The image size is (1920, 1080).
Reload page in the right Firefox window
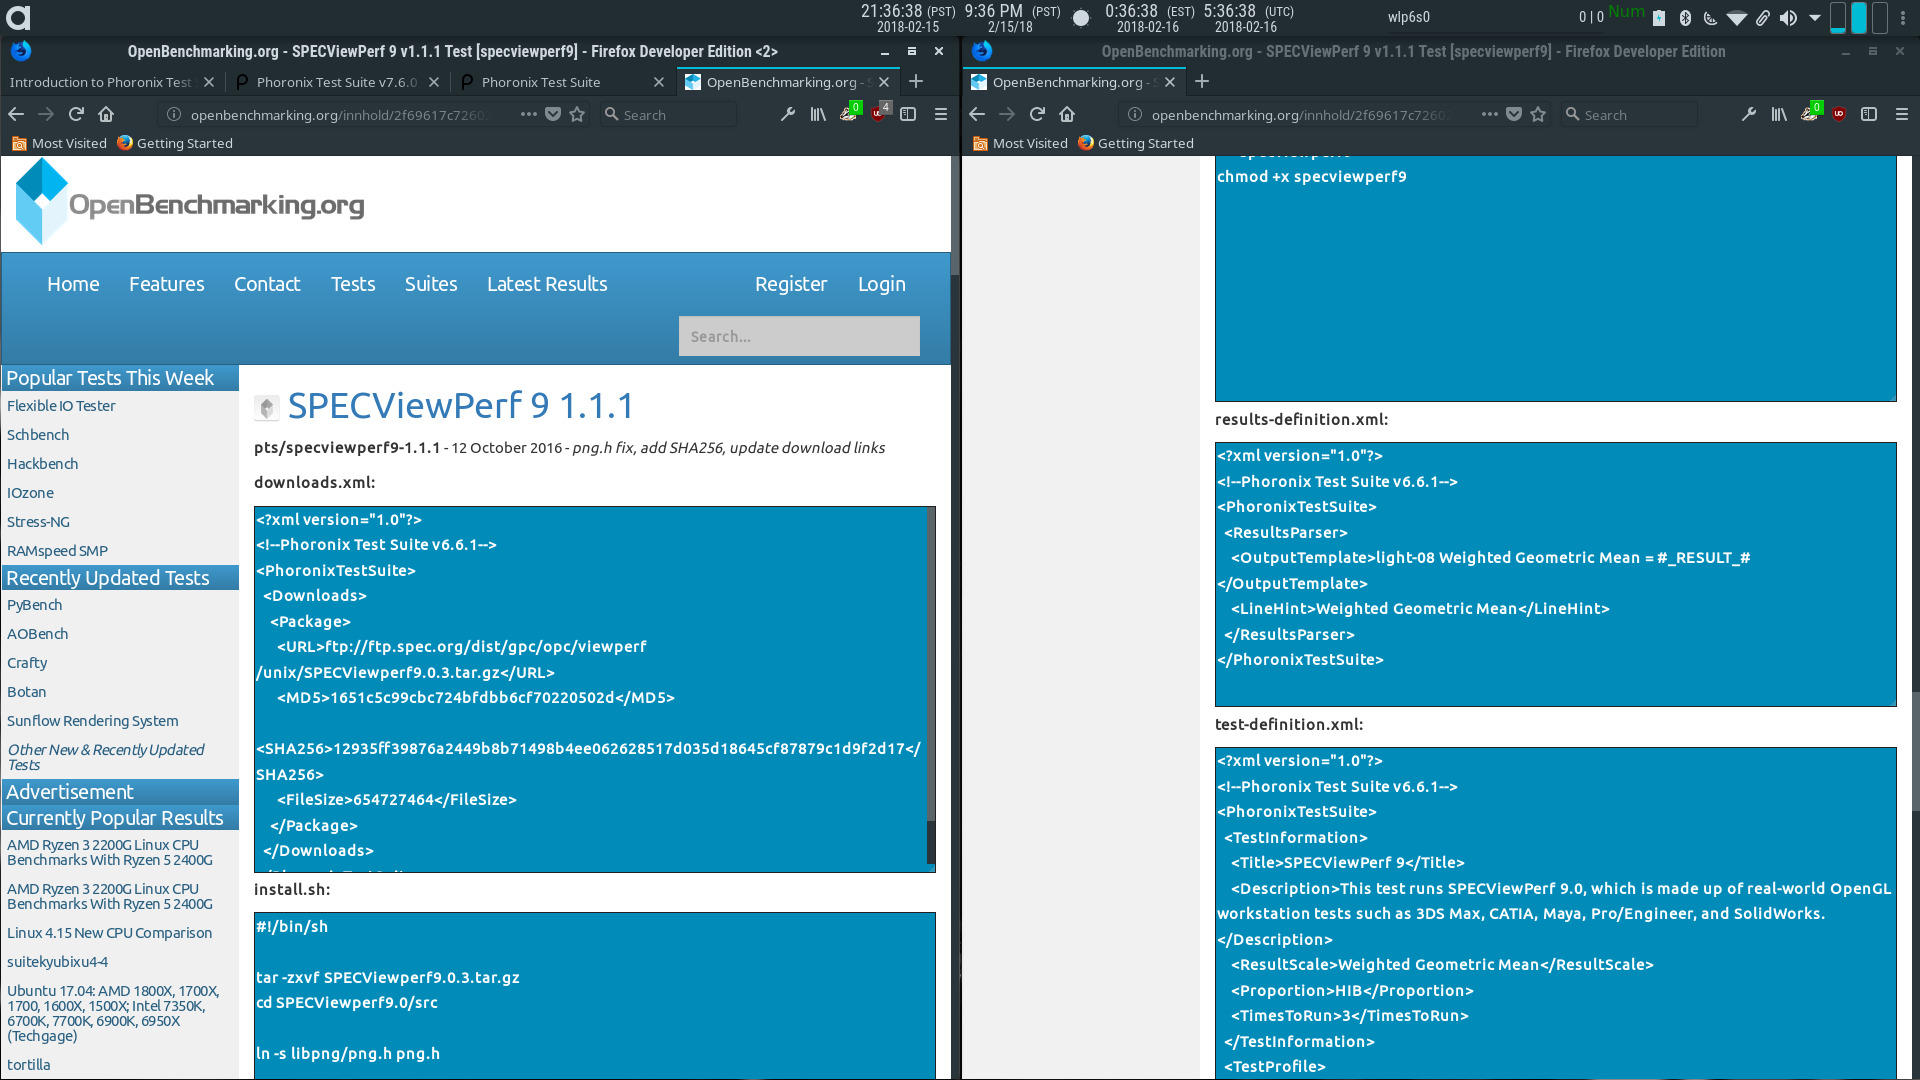point(1037,115)
